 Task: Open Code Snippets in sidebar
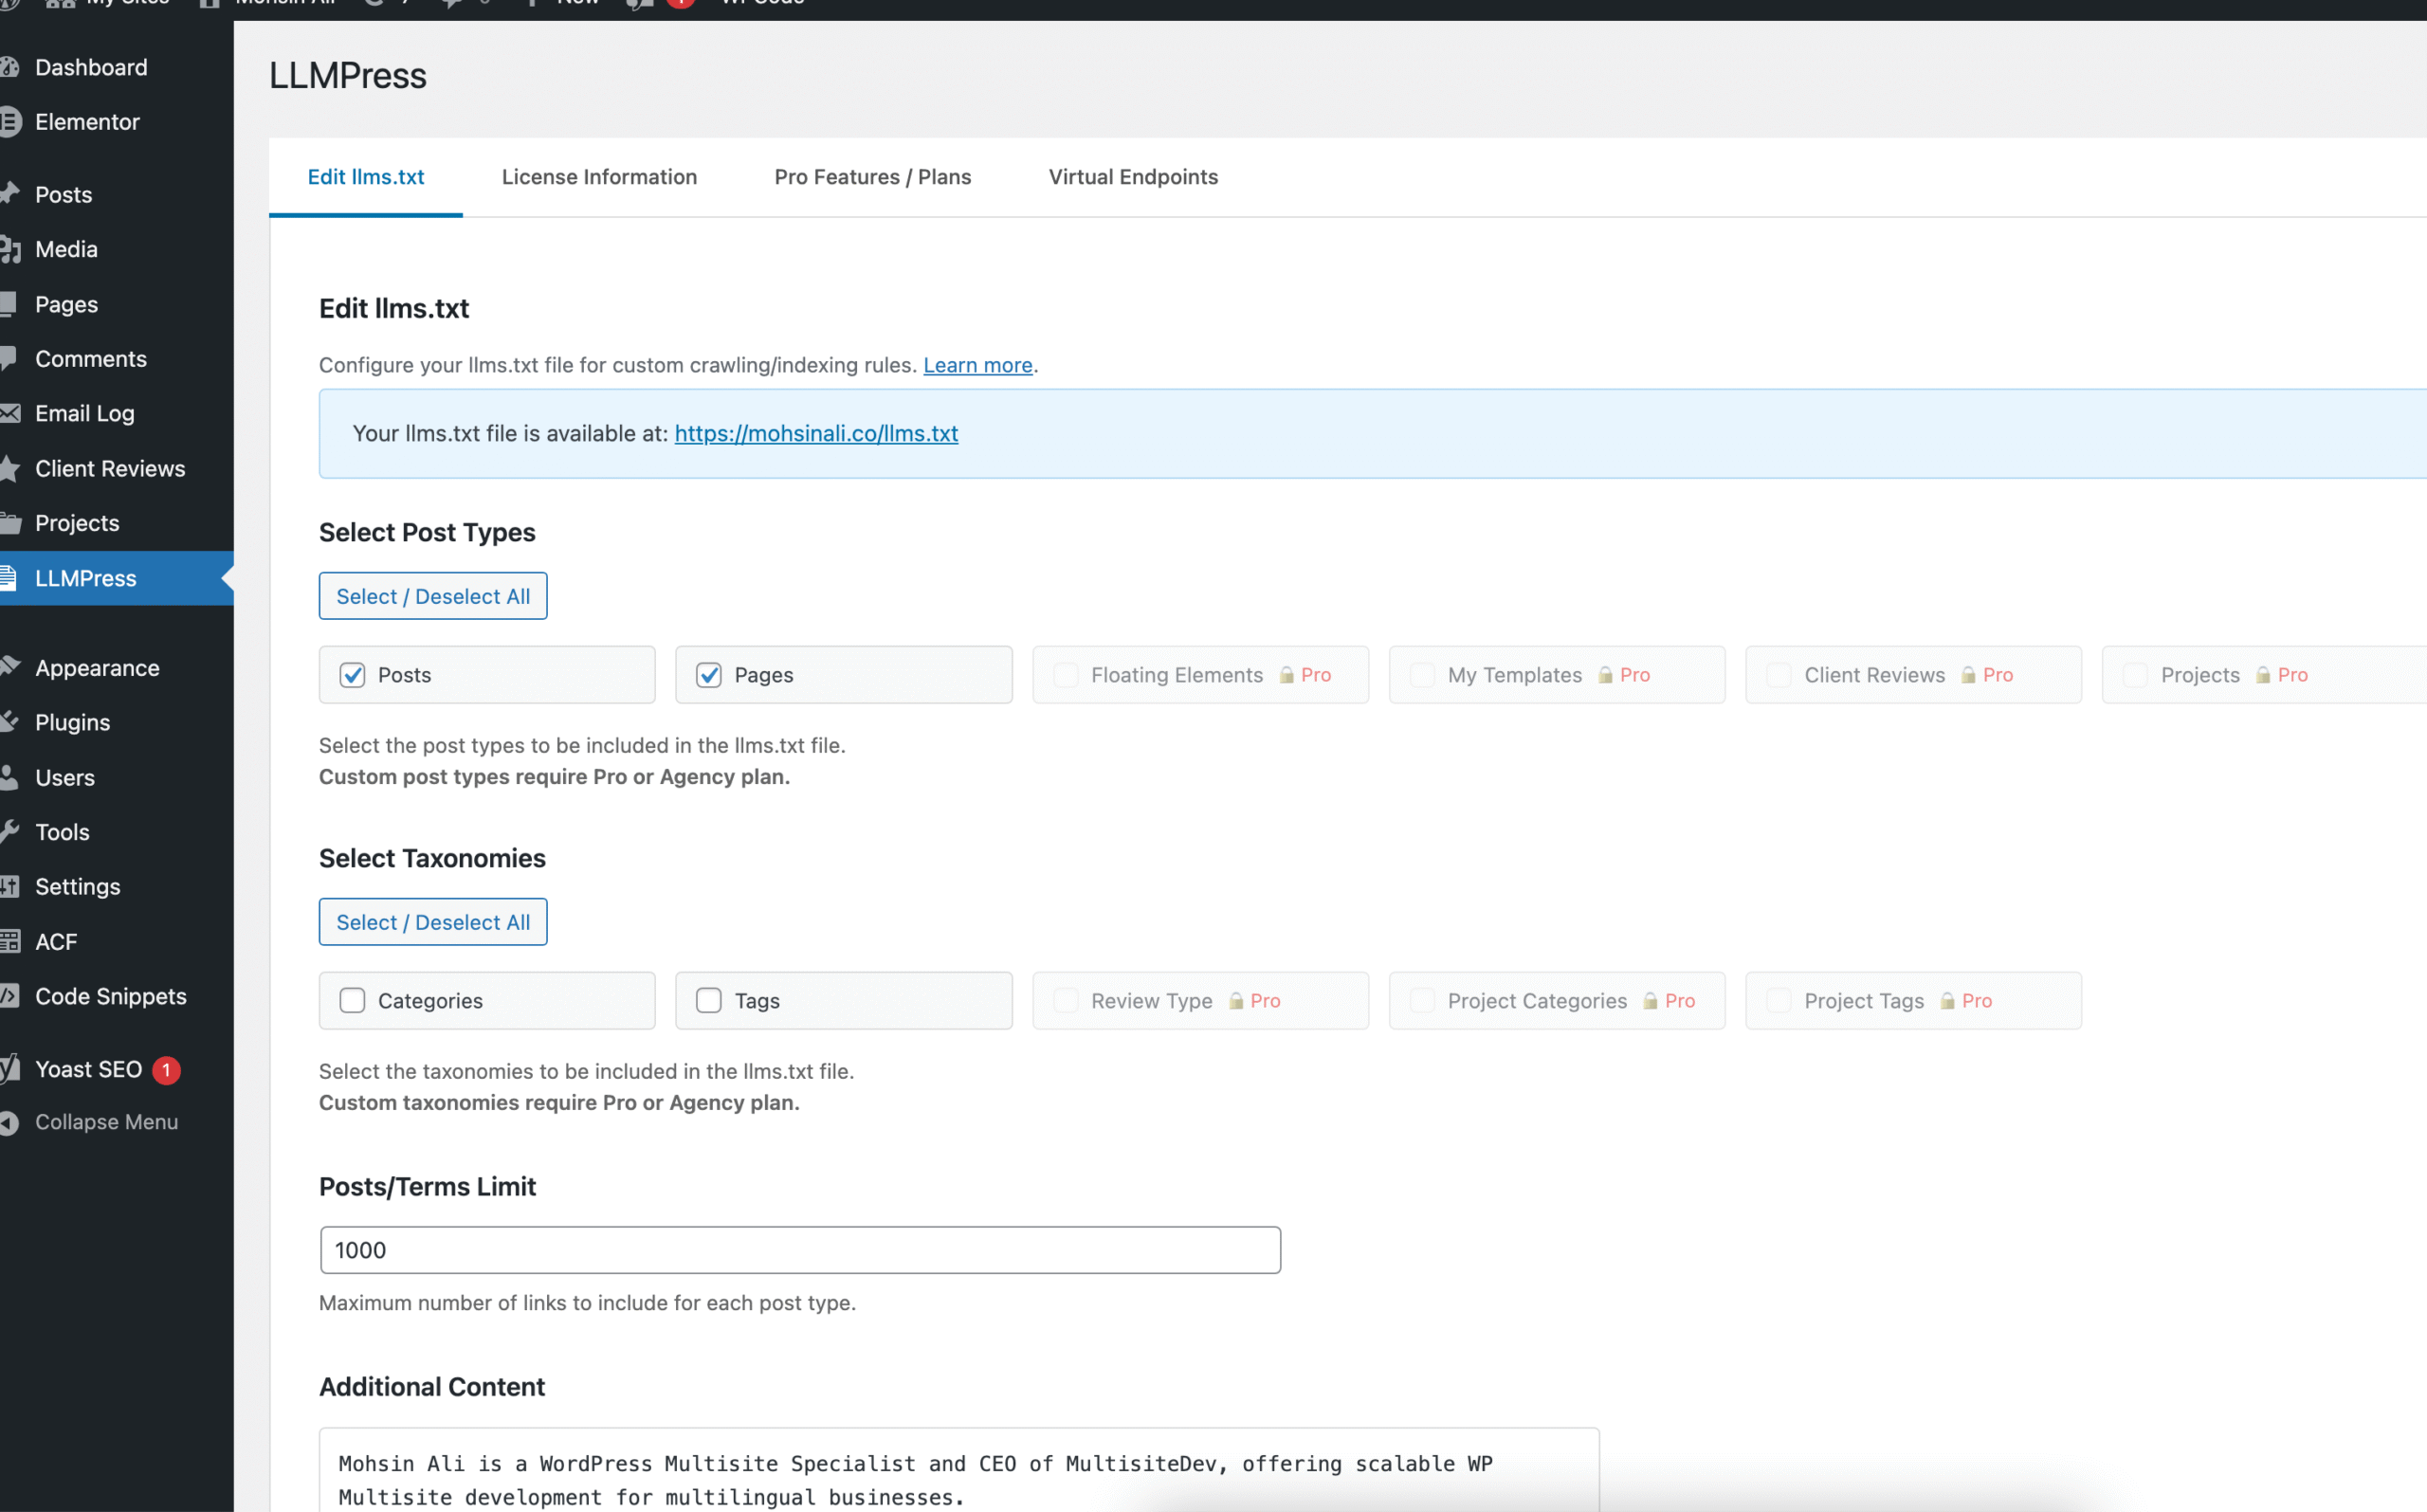[x=110, y=995]
